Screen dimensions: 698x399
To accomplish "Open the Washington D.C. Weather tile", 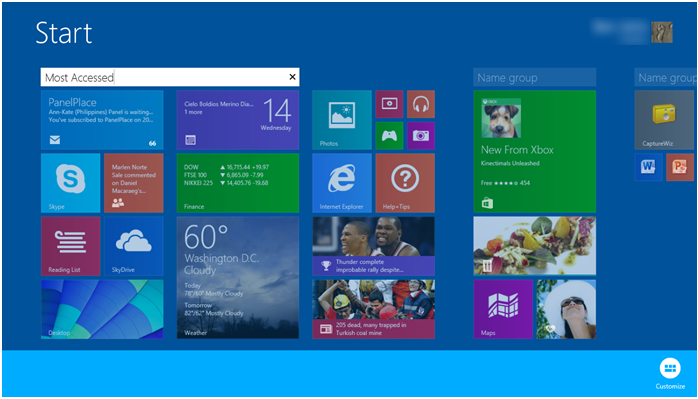I will click(x=238, y=278).
